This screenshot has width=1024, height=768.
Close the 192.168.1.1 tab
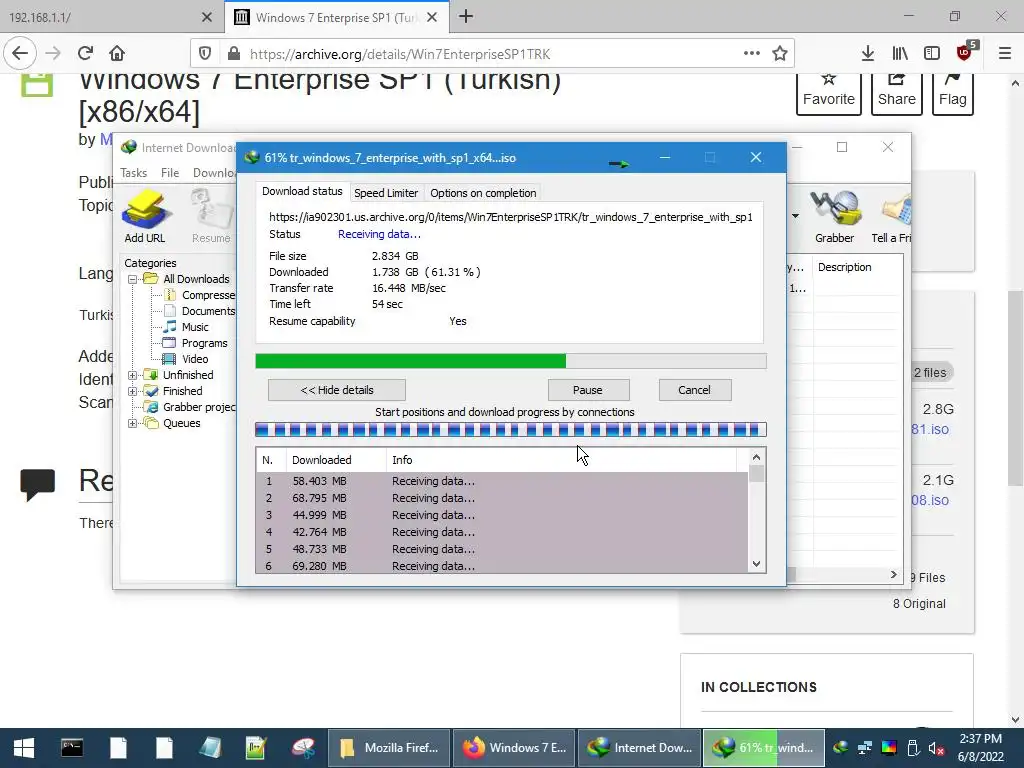(x=207, y=18)
